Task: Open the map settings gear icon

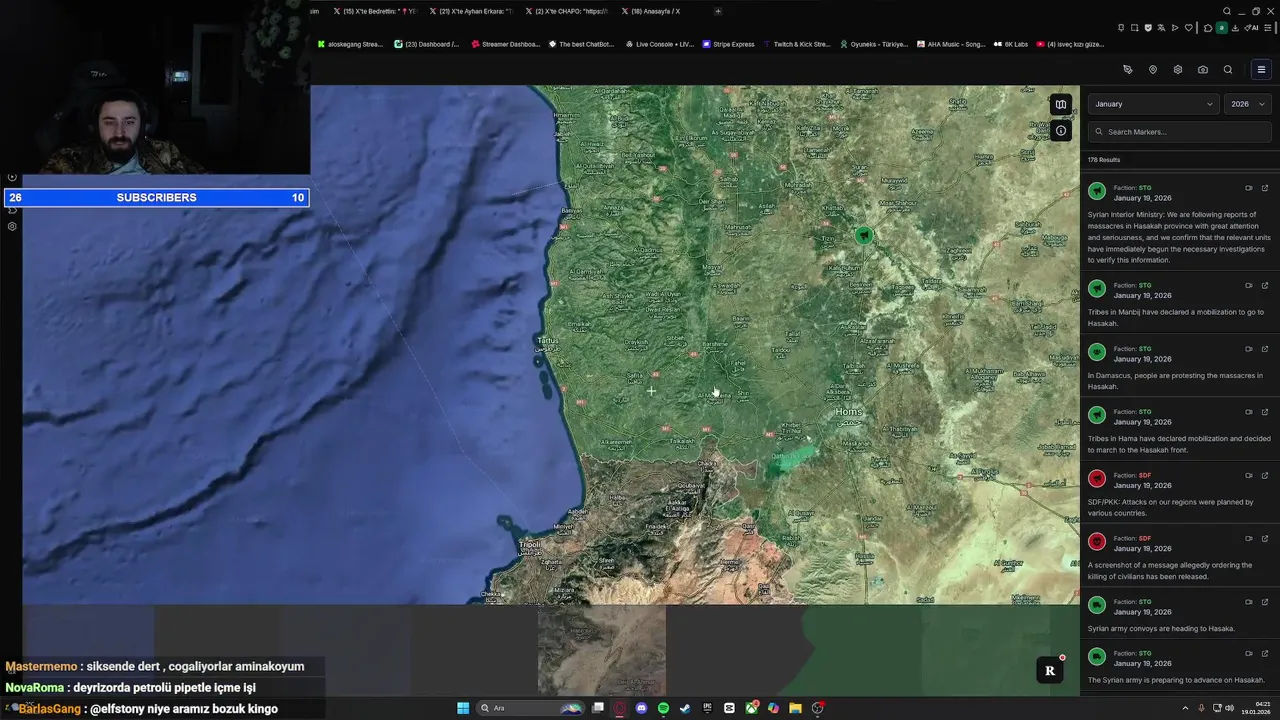Action: pos(1178,70)
